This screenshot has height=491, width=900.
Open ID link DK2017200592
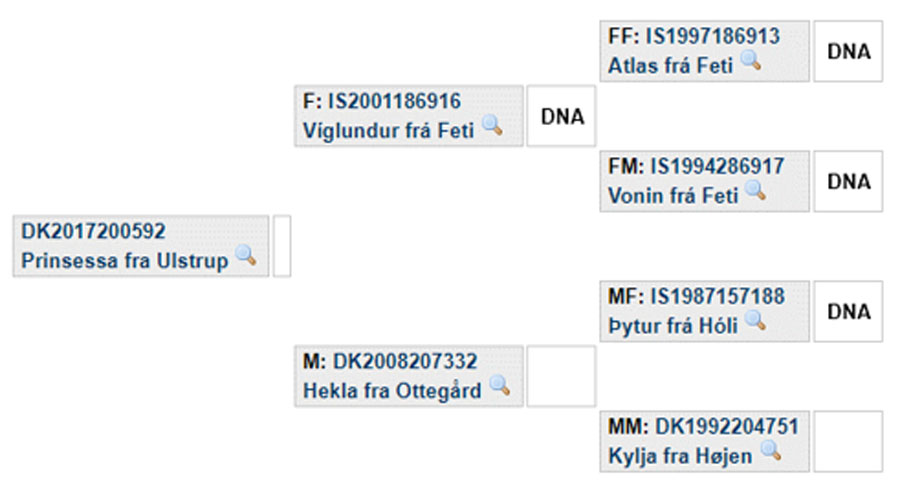pos(94,231)
